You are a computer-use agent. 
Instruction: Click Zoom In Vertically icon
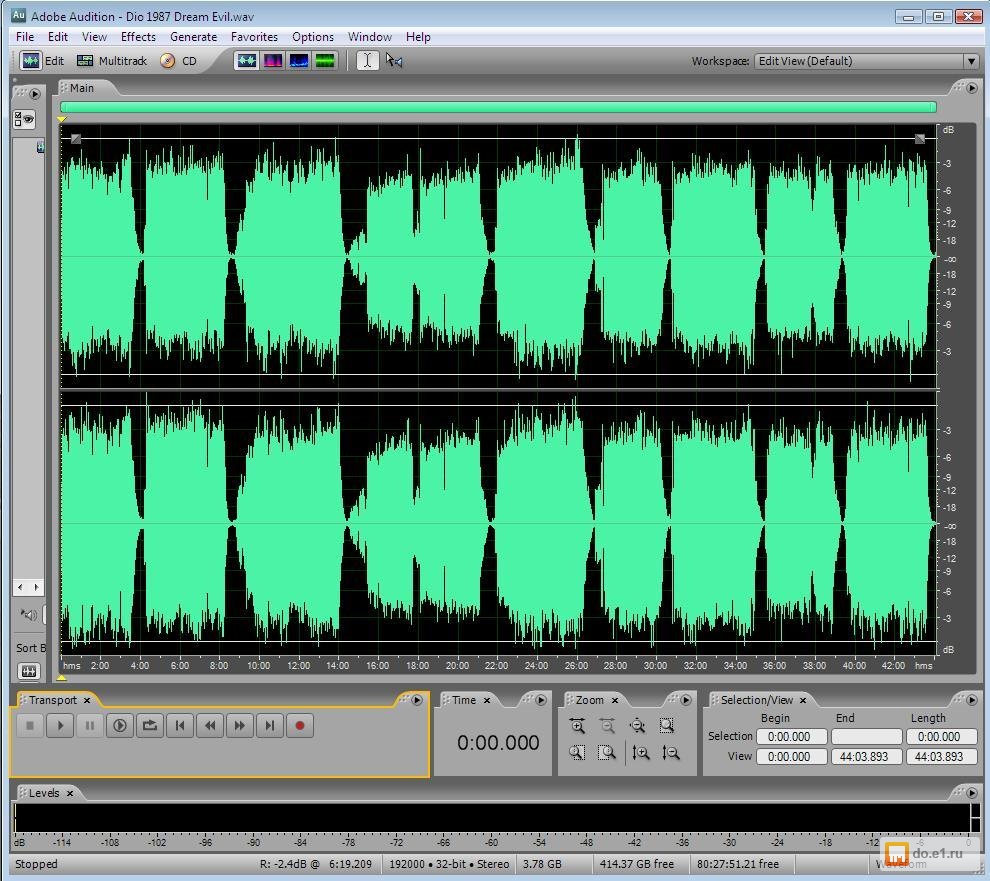(x=641, y=753)
